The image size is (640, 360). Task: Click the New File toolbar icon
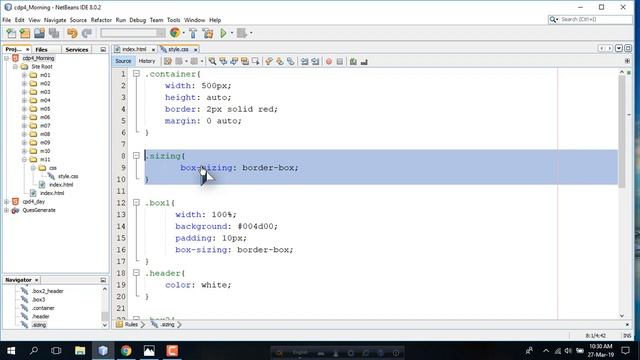click(x=11, y=33)
